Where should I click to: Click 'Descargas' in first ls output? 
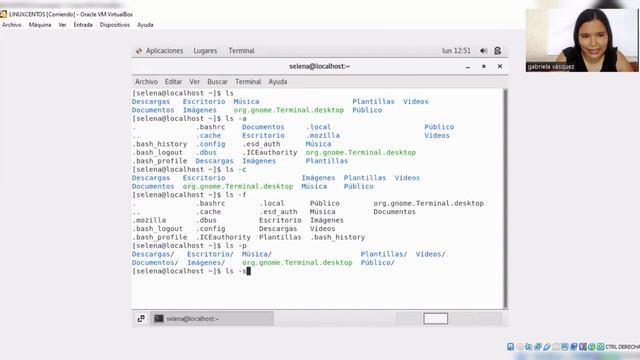pos(151,102)
